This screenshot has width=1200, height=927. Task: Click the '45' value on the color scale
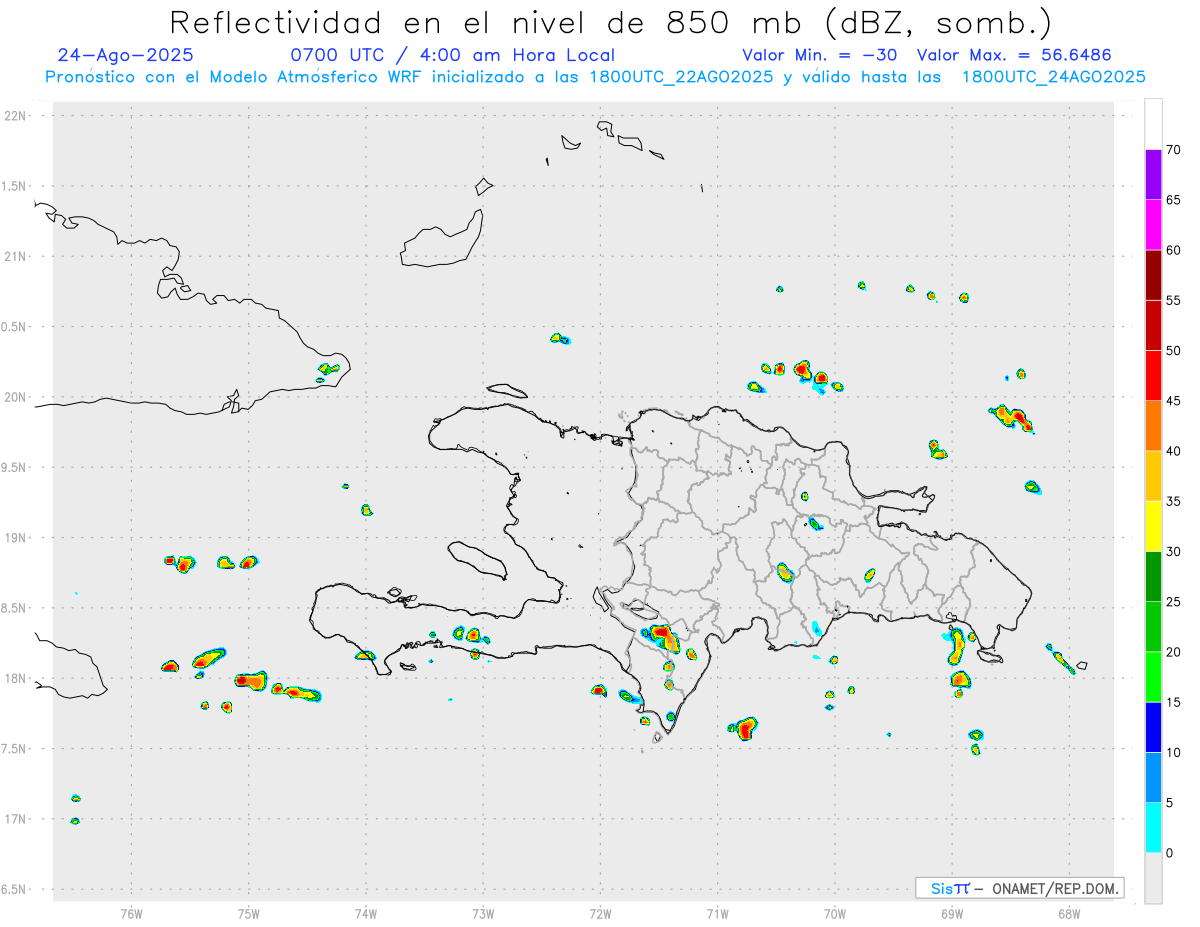tap(1173, 401)
